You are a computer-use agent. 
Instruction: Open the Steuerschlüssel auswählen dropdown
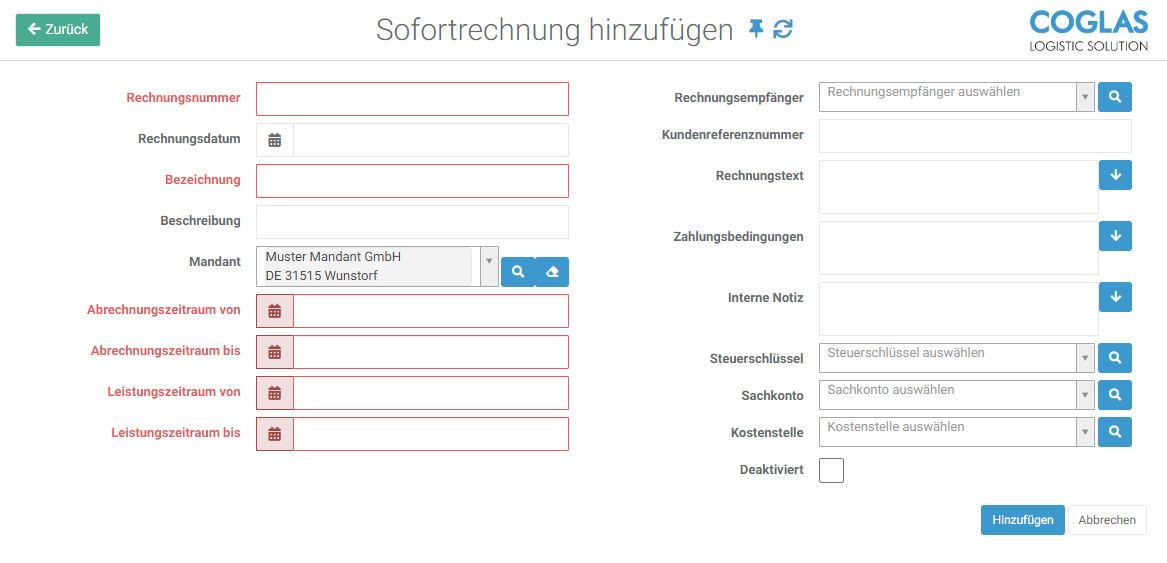click(1085, 358)
